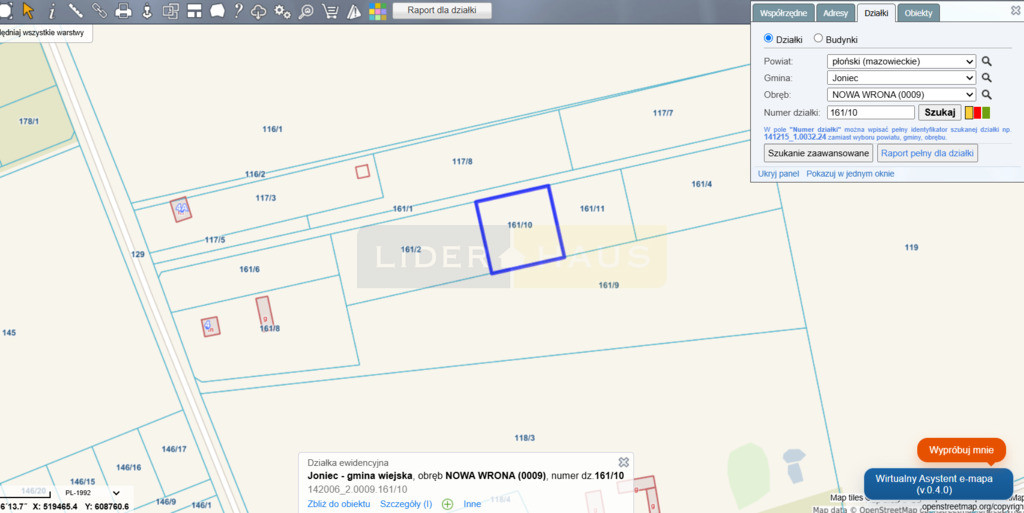
Task: Click magnifier next to Powiat dropdown
Action: click(x=987, y=61)
